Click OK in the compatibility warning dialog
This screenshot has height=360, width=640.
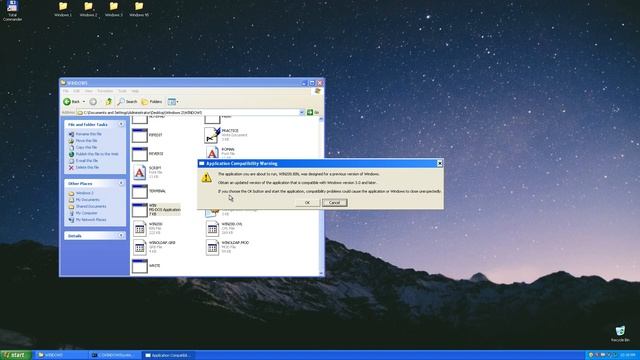point(307,202)
